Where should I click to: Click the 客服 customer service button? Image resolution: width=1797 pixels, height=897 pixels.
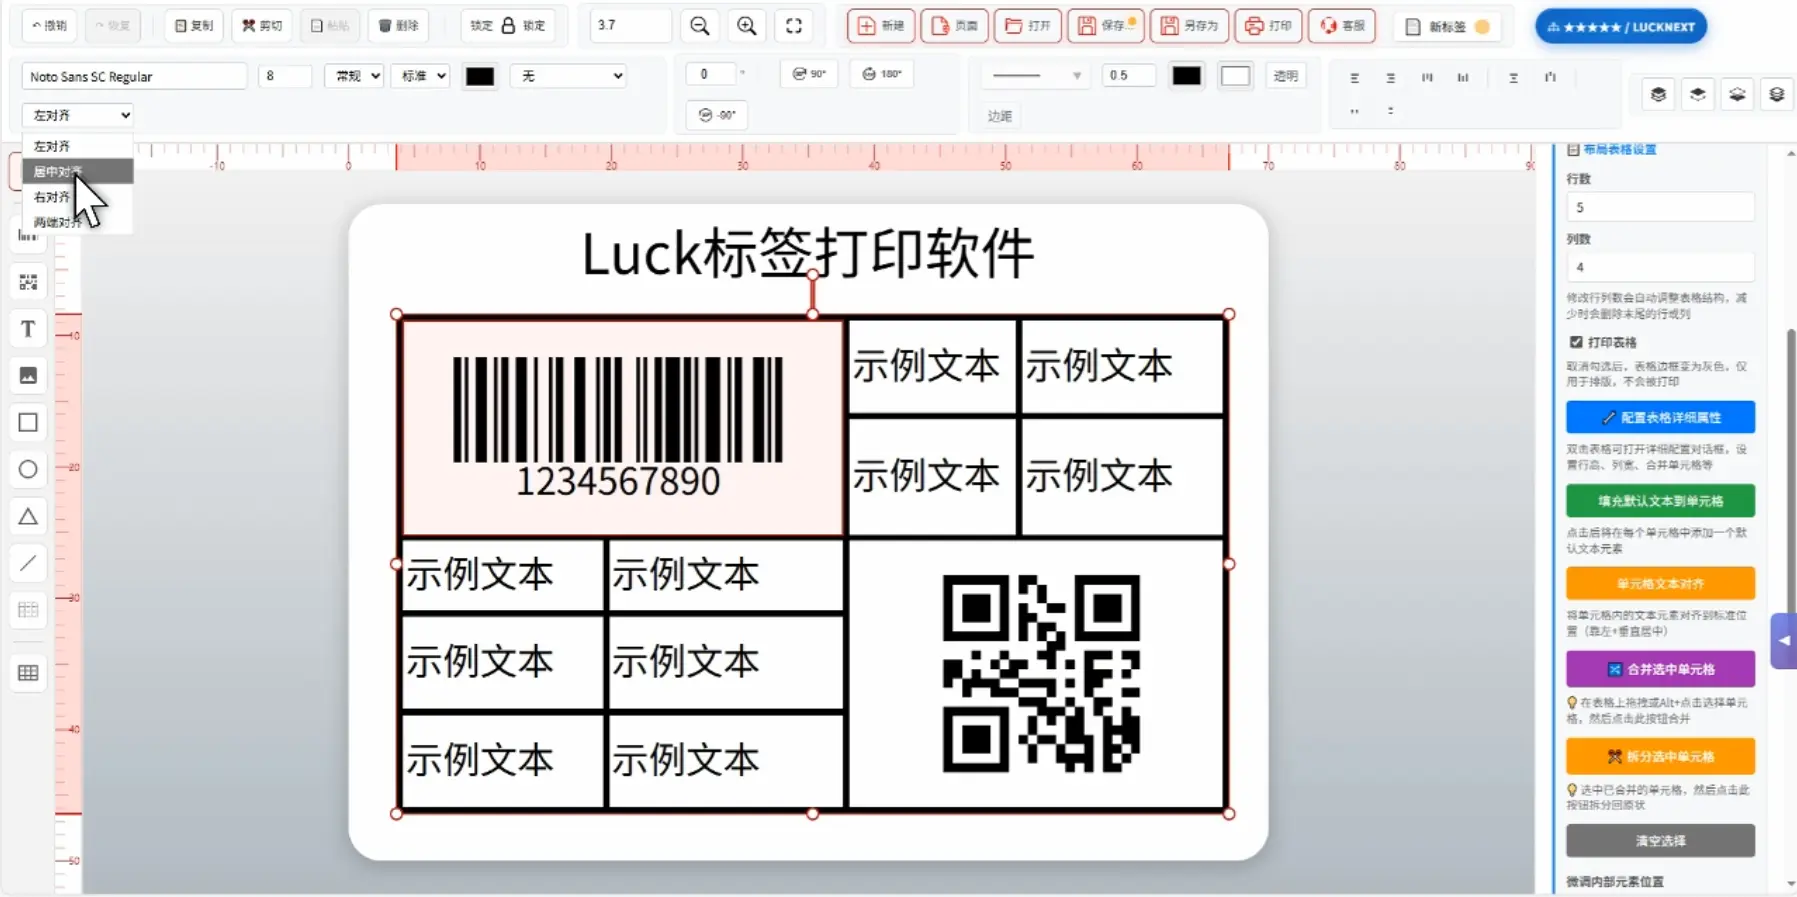point(1342,26)
